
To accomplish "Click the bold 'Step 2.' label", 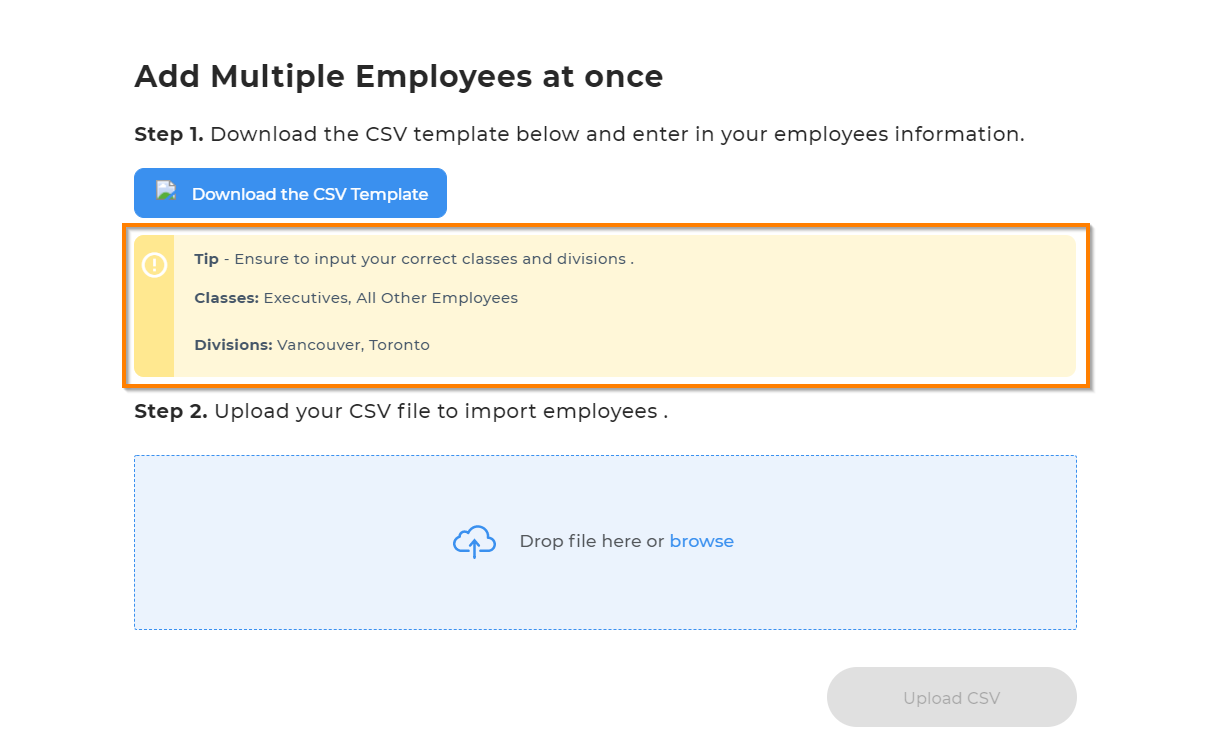I will pos(171,411).
